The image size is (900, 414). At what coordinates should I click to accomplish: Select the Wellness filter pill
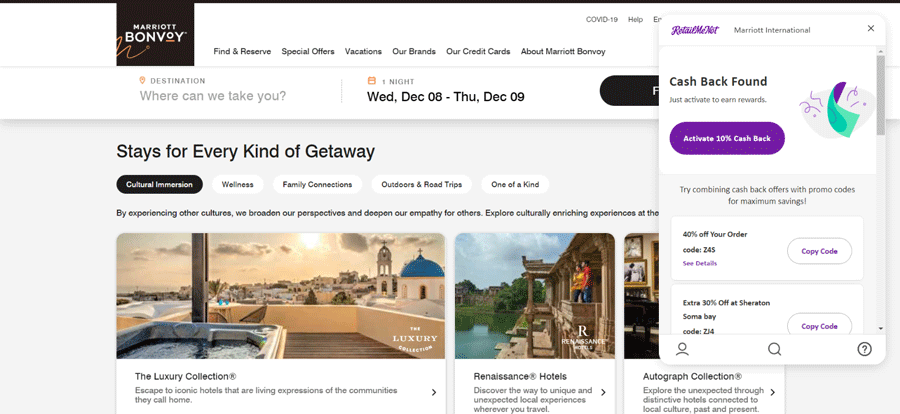click(238, 184)
